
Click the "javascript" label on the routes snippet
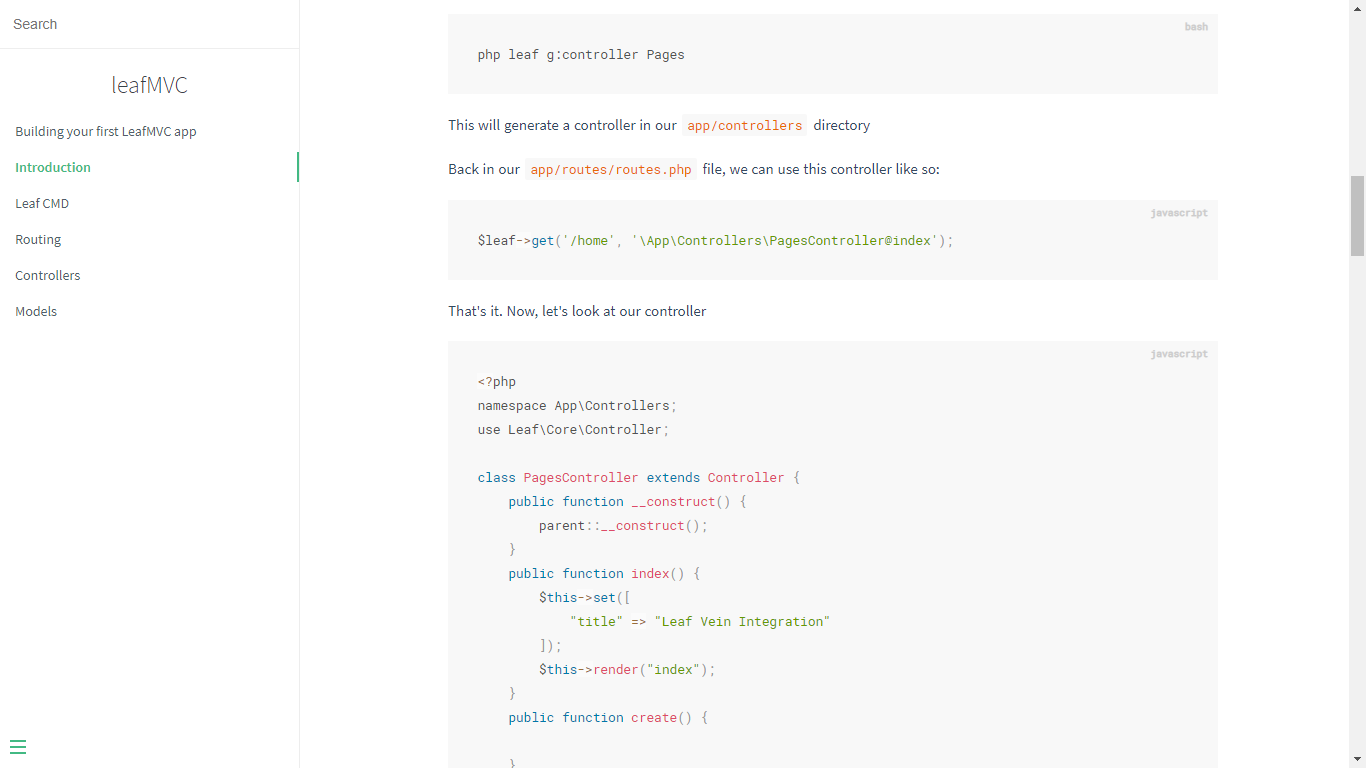[x=1179, y=212]
